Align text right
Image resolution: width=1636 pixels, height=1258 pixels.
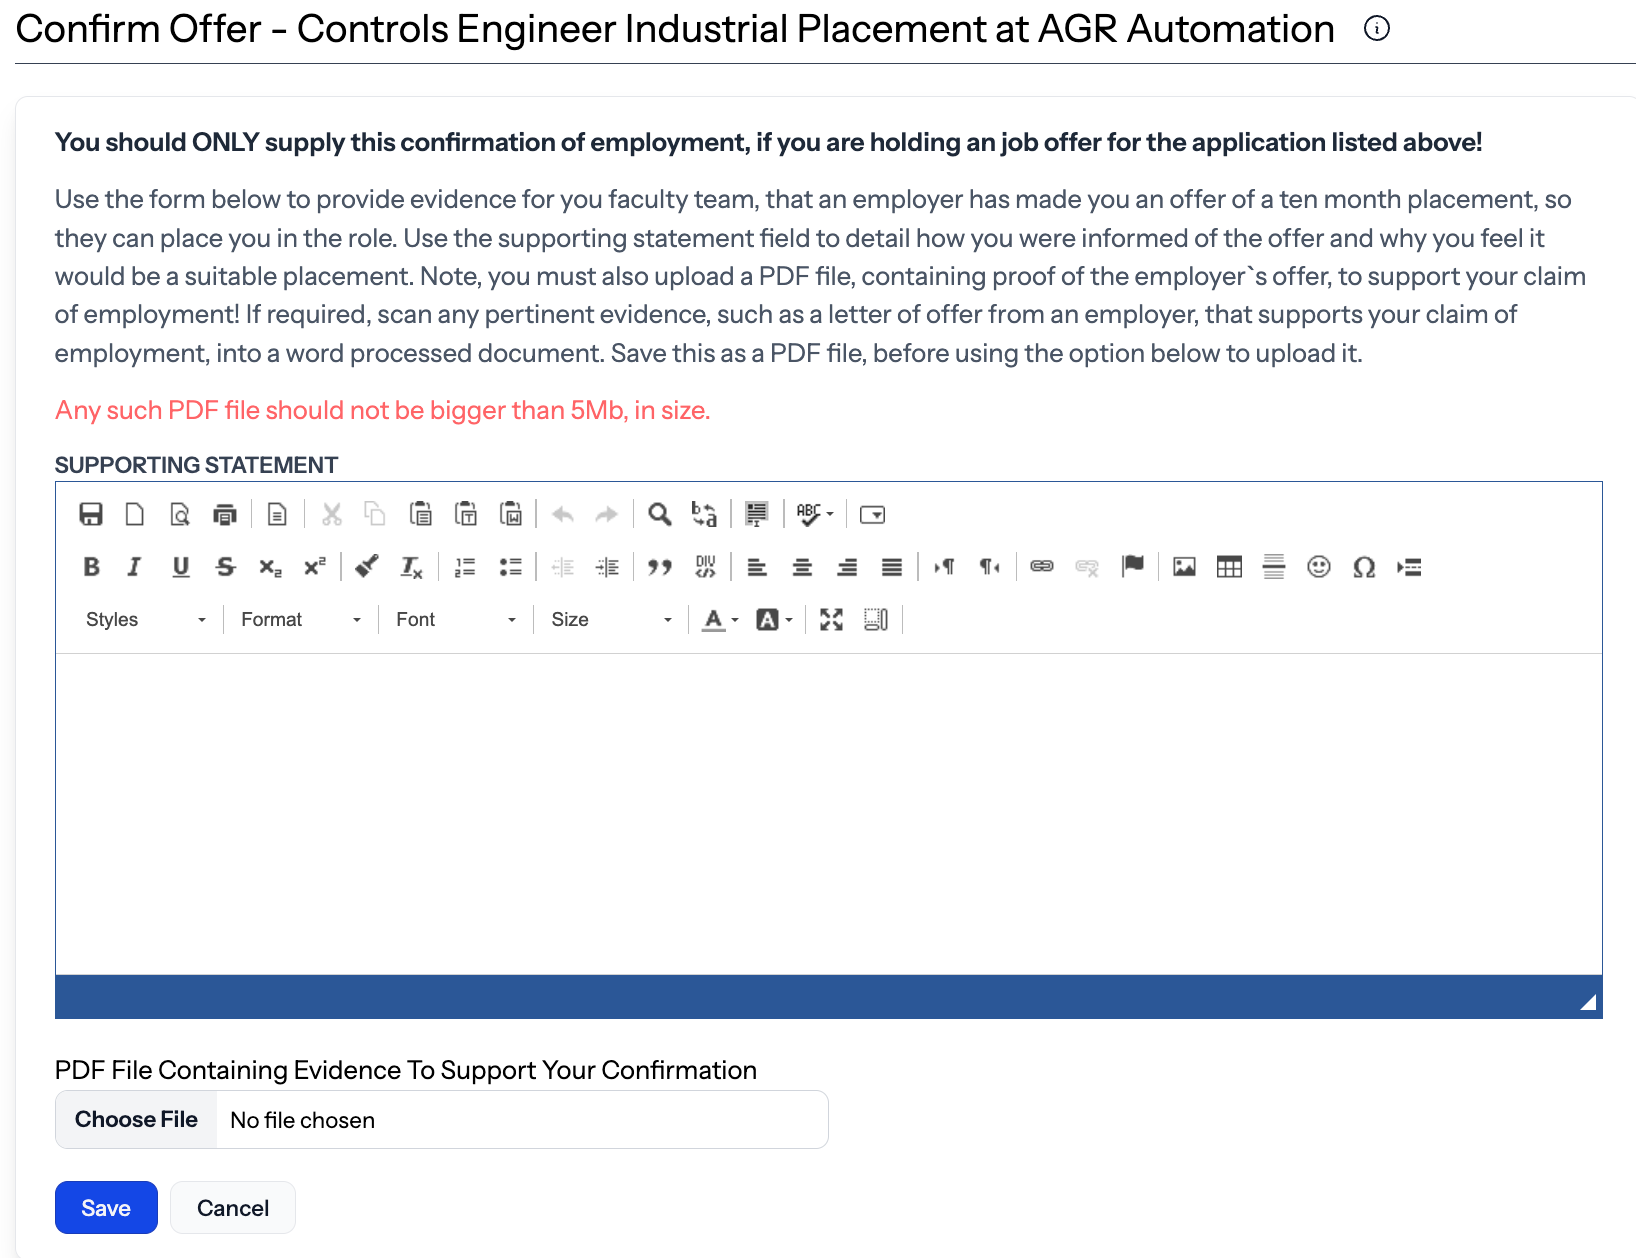click(x=847, y=567)
